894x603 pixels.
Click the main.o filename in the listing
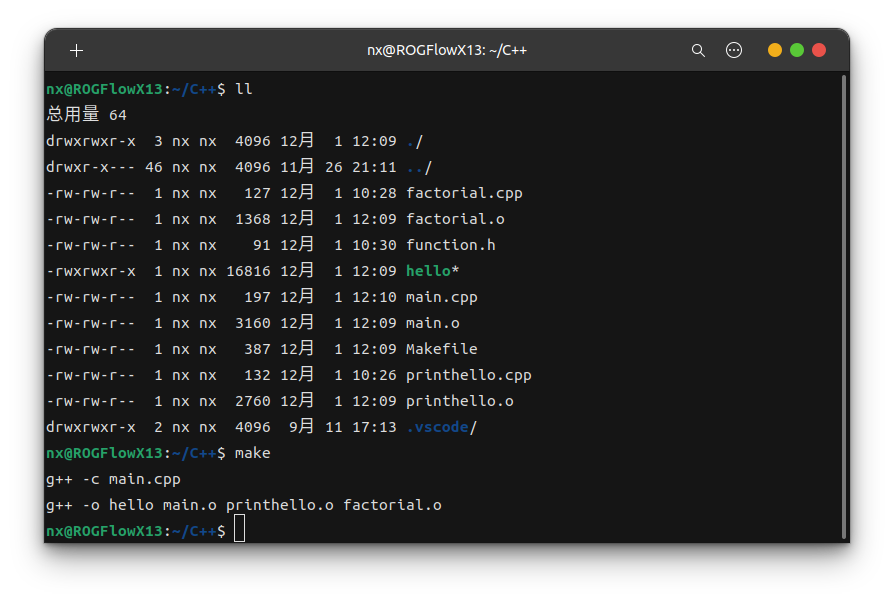pos(432,323)
